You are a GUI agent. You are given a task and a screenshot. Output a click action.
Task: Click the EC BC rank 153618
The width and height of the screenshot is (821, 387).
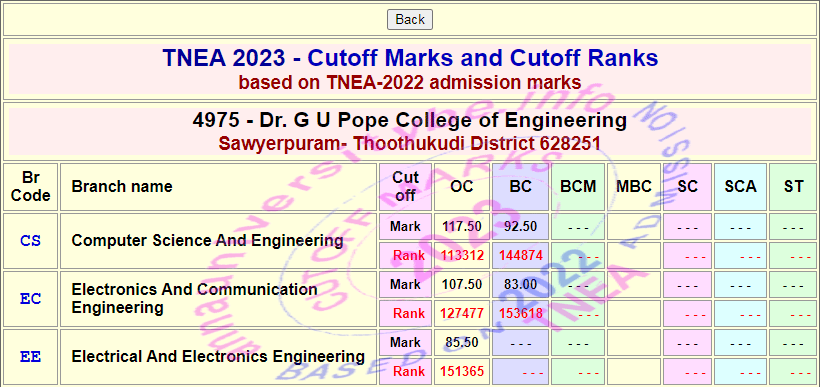pyautogui.click(x=521, y=314)
